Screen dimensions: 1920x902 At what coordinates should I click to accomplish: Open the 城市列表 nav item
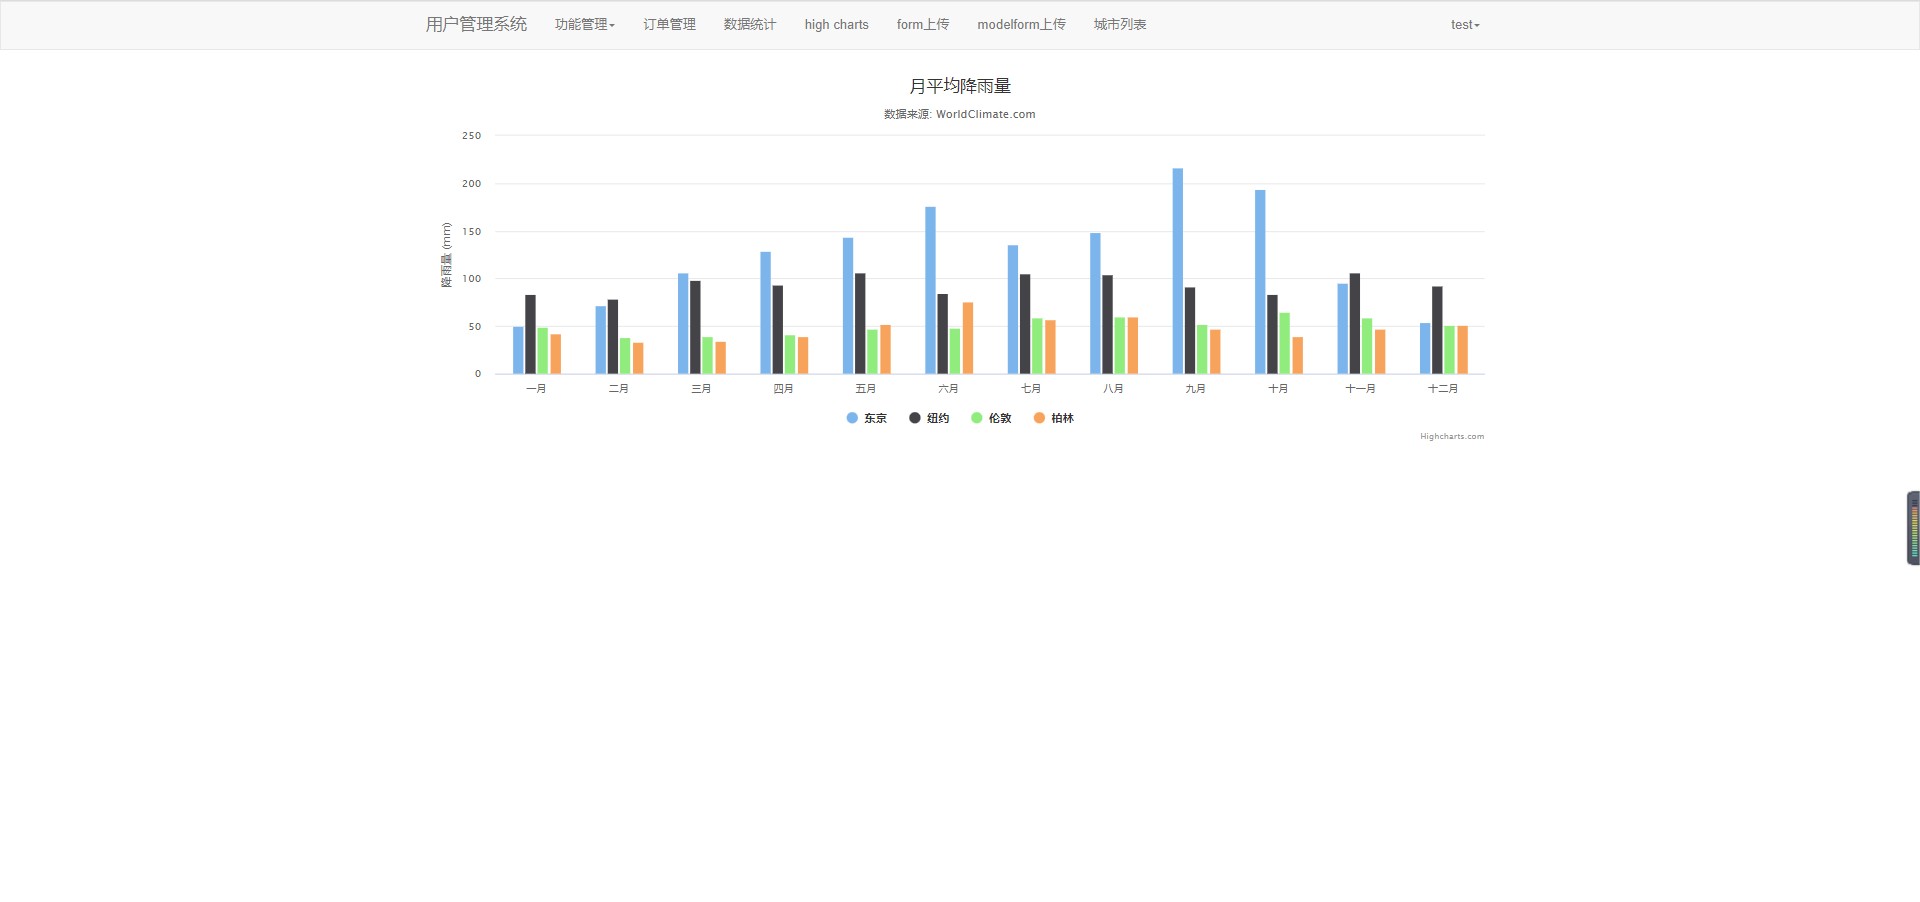tap(1119, 24)
